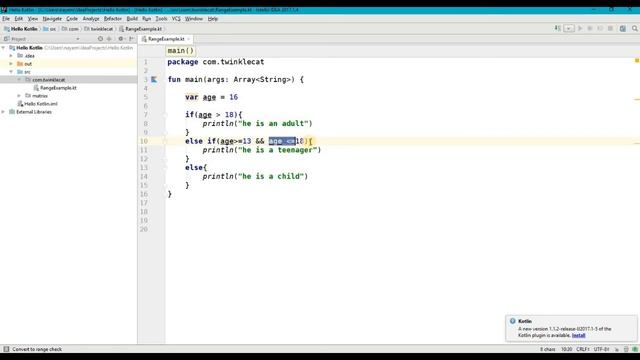The image size is (640, 360).
Task: Click the run gutter icon beside main
Action: [154, 80]
